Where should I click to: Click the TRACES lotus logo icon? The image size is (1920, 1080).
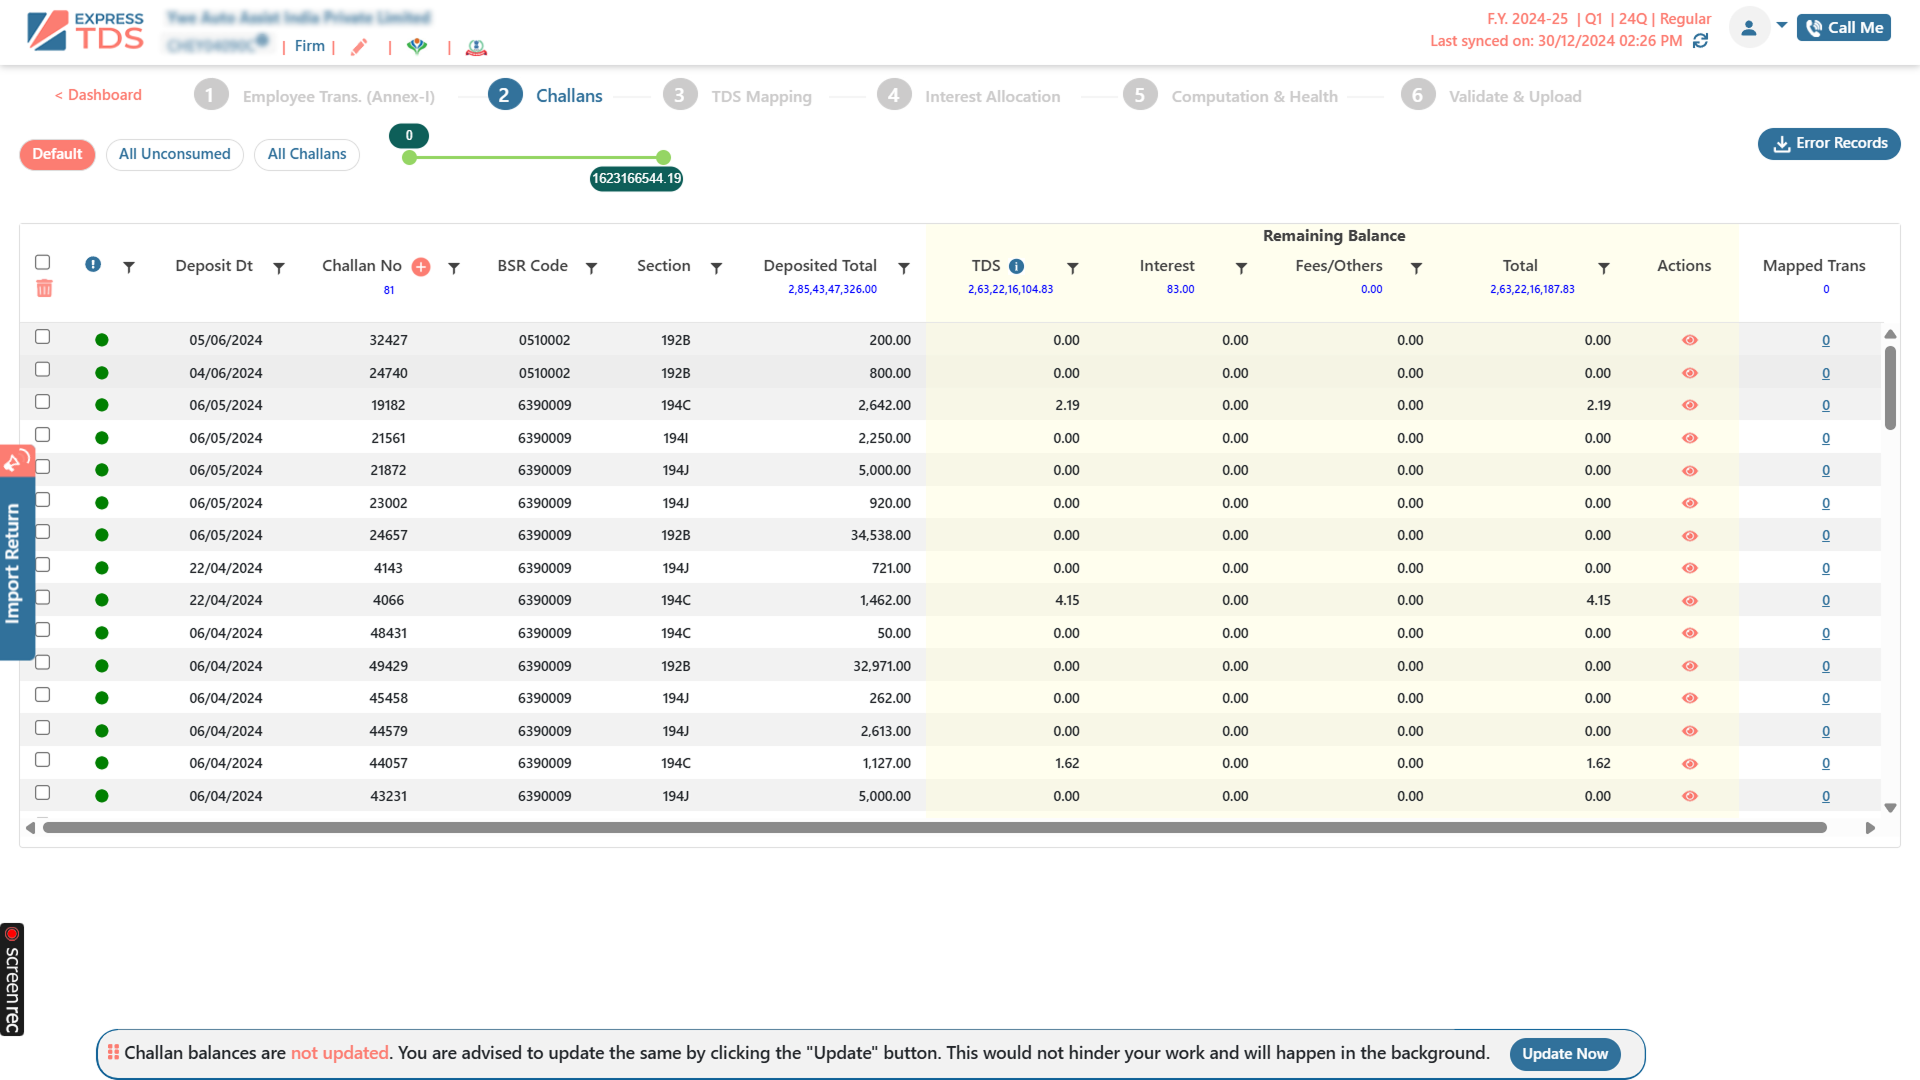[x=418, y=47]
